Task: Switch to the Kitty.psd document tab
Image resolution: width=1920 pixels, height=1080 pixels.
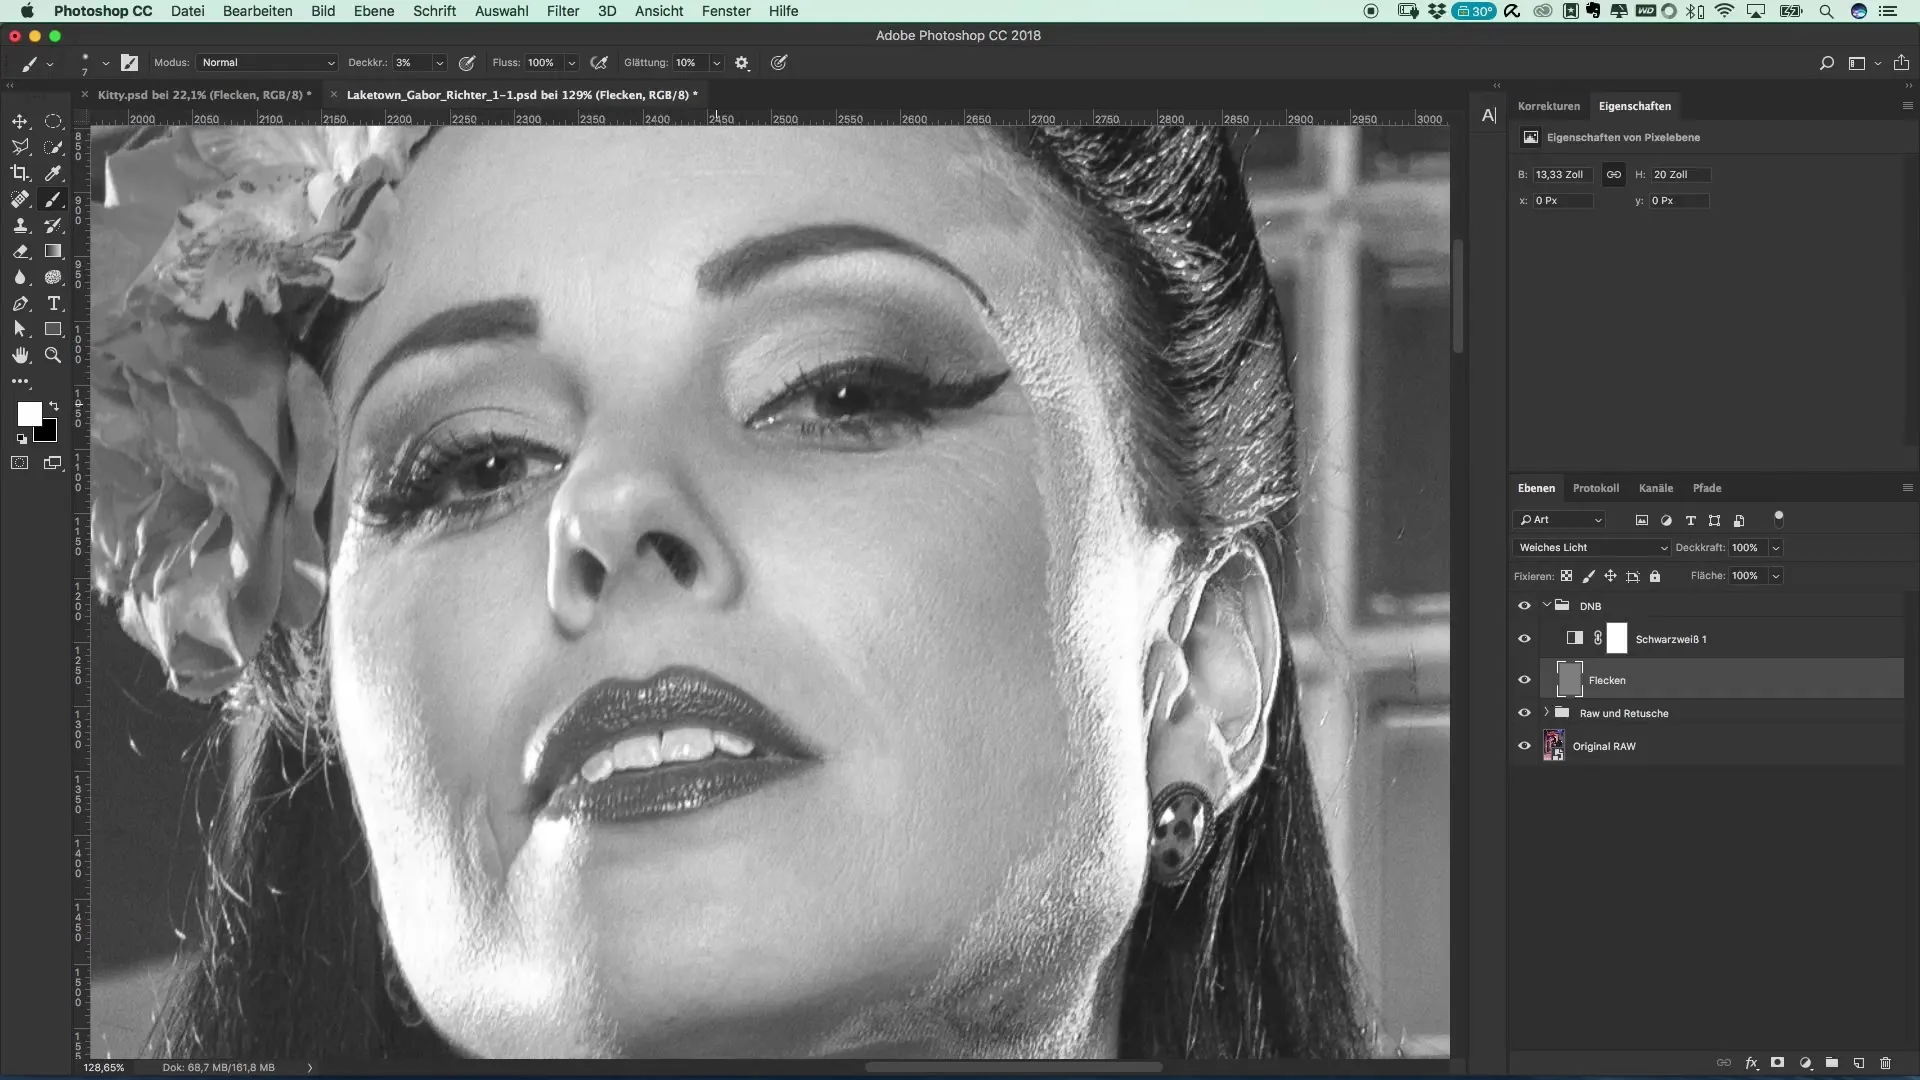Action: (204, 95)
